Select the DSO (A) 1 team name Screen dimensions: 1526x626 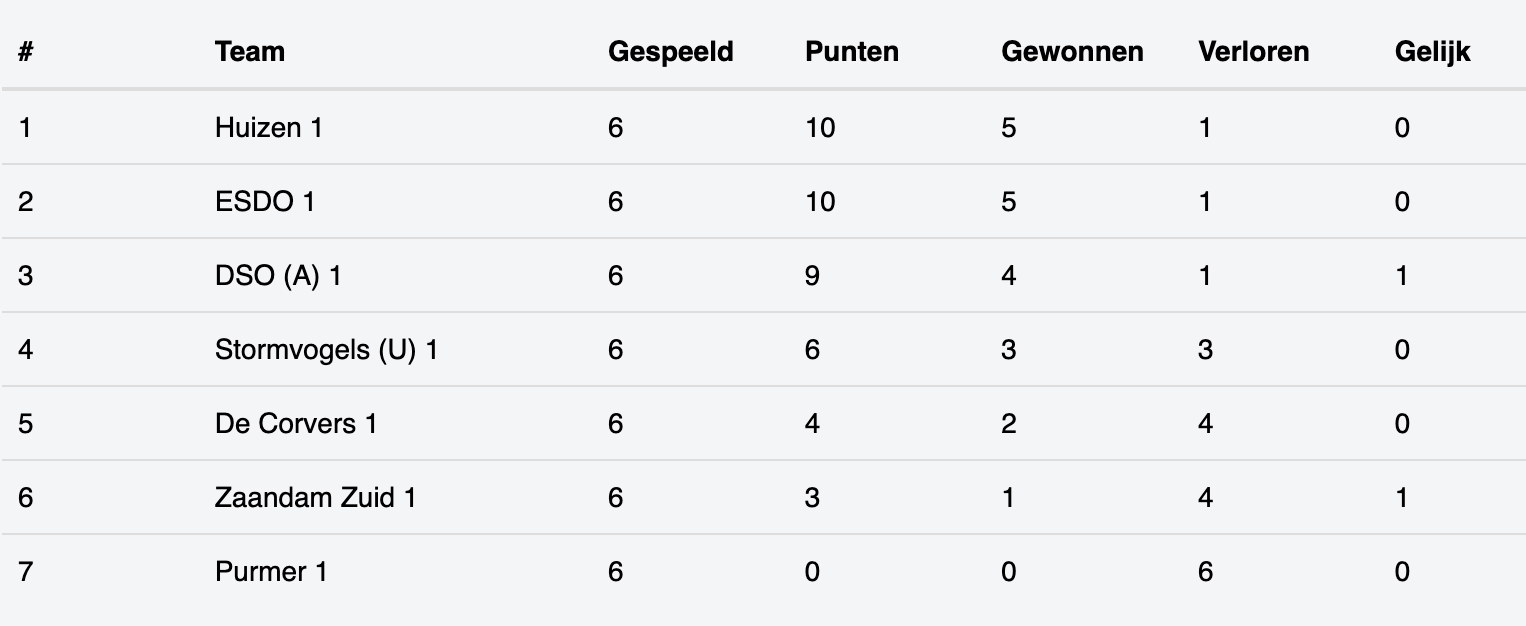pos(278,276)
